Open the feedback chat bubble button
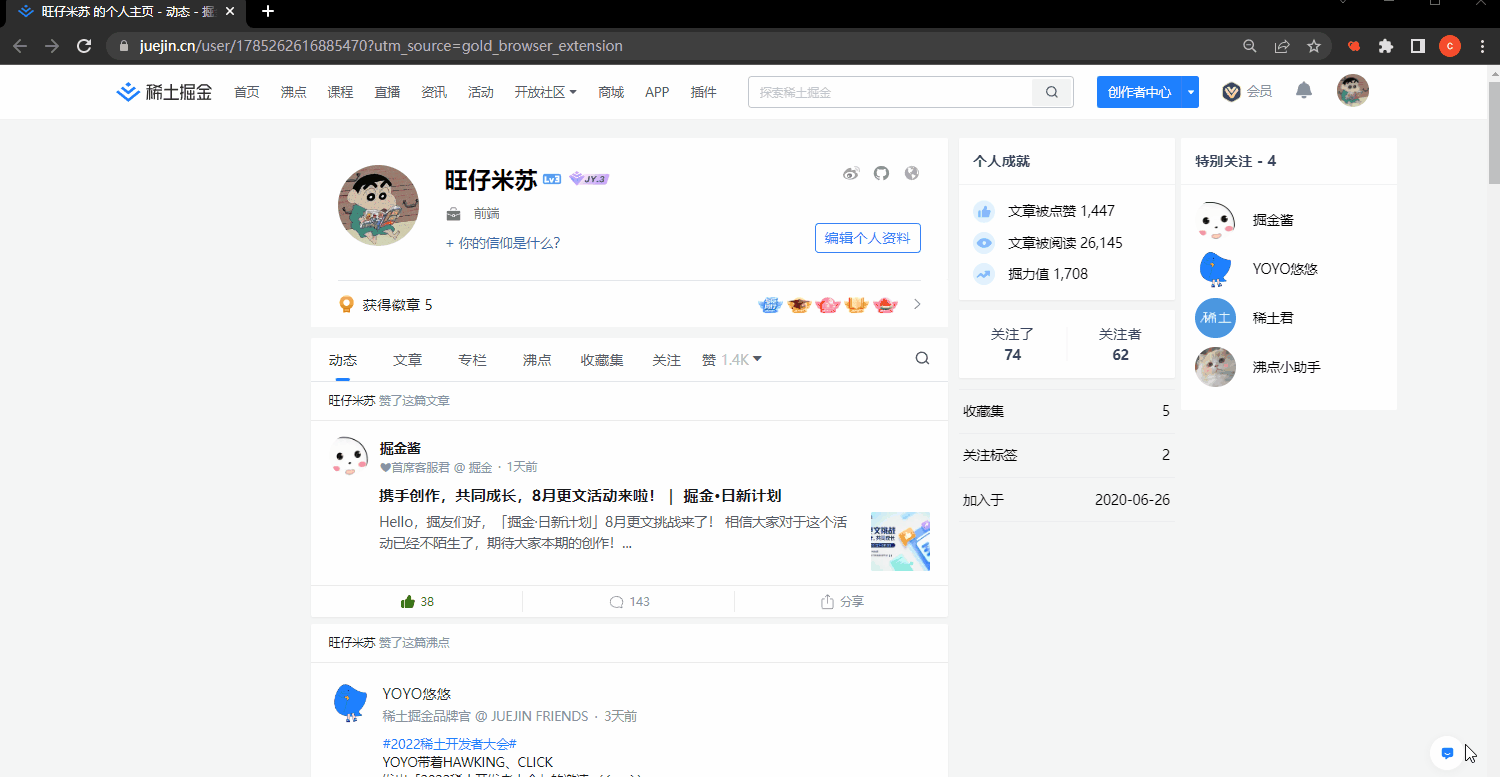Image resolution: width=1500 pixels, height=777 pixels. click(1447, 753)
